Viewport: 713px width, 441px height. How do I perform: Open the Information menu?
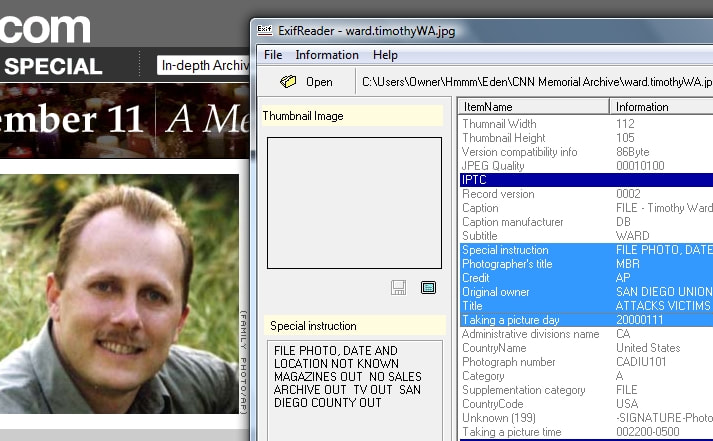pos(326,55)
